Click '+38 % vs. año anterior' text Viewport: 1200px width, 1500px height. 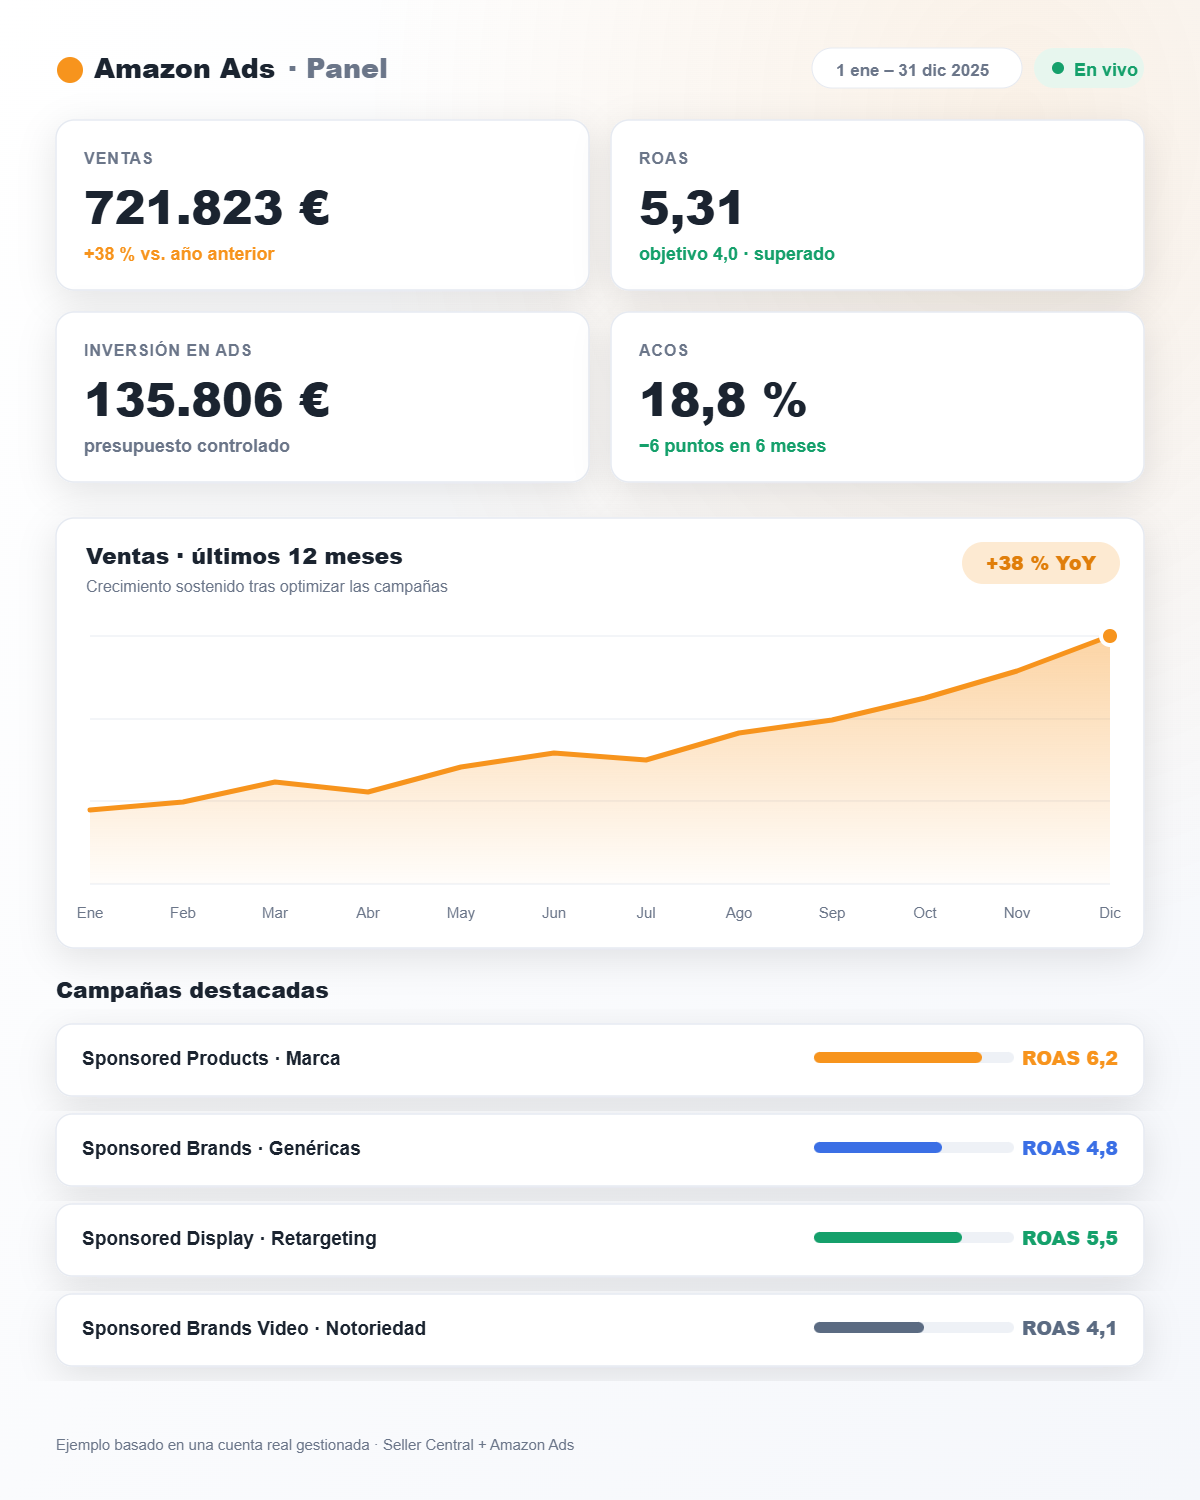pos(179,254)
